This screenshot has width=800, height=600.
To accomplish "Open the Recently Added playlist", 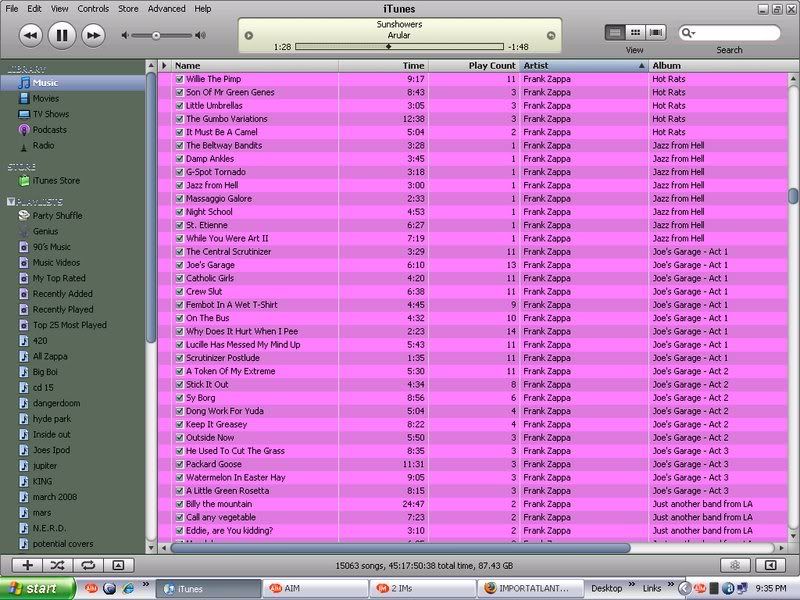I will tap(62, 294).
